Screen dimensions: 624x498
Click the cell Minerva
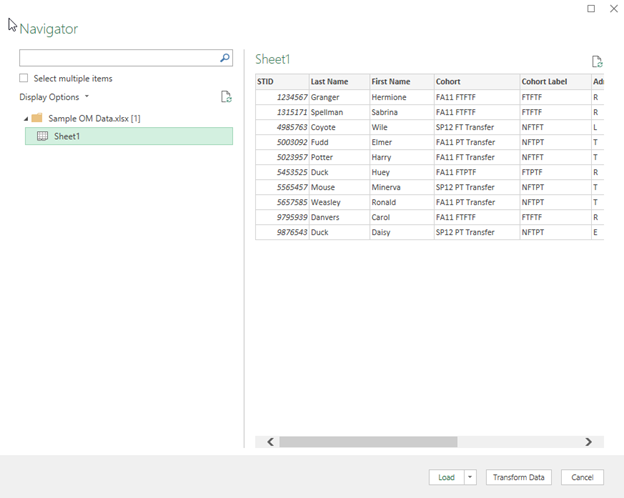pyautogui.click(x=402, y=187)
